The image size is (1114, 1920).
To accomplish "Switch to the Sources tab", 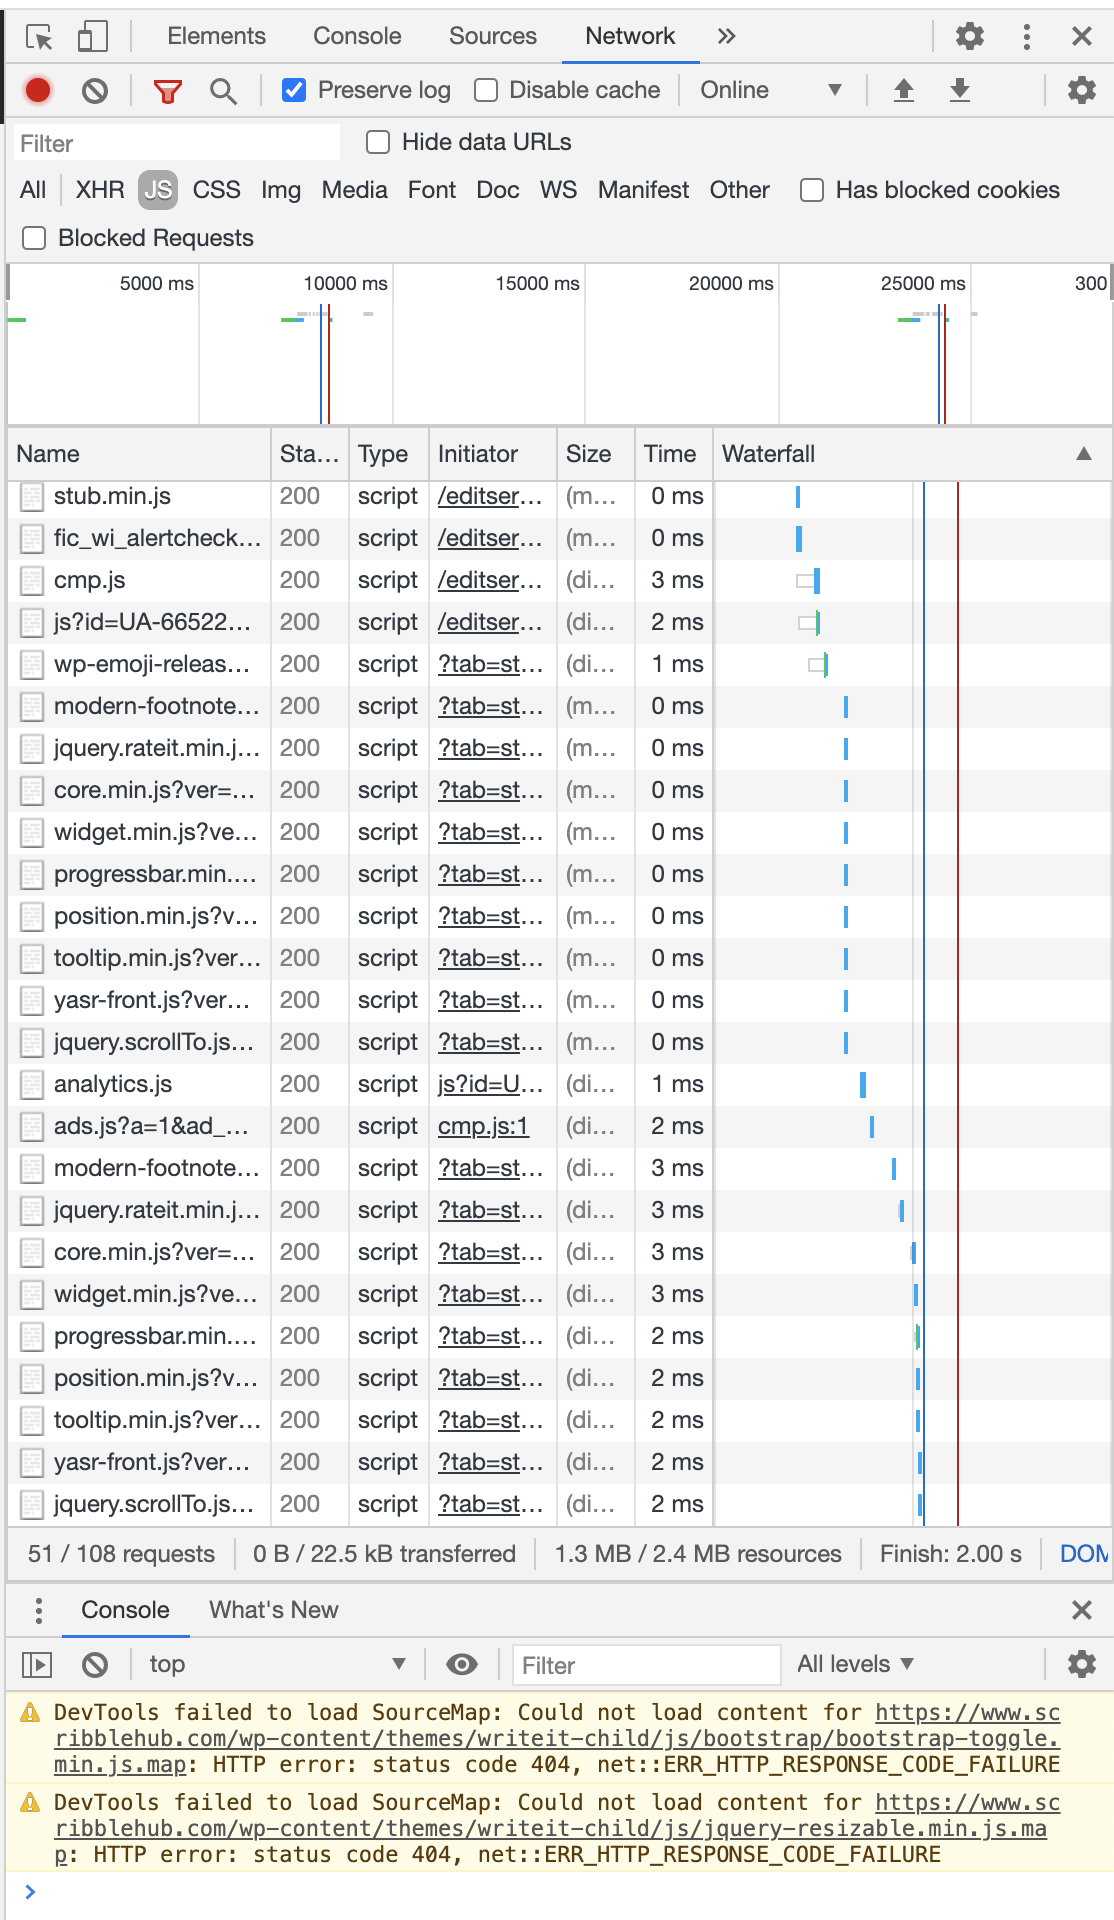I will [x=492, y=36].
